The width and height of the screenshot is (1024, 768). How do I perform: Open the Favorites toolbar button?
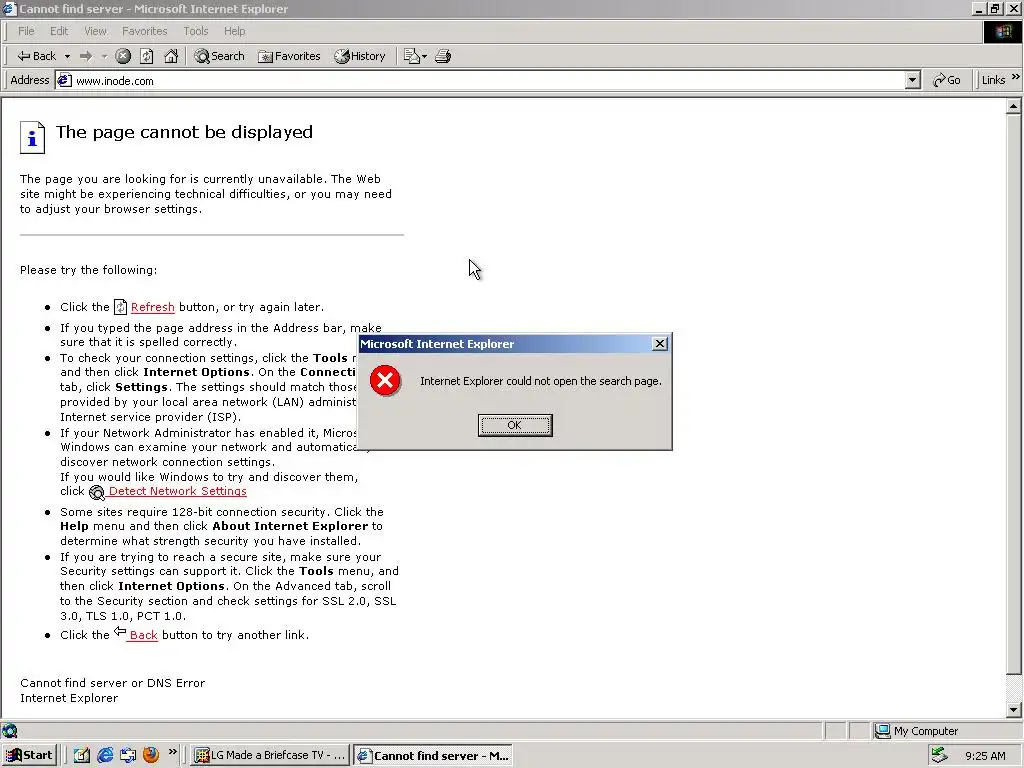pos(289,56)
